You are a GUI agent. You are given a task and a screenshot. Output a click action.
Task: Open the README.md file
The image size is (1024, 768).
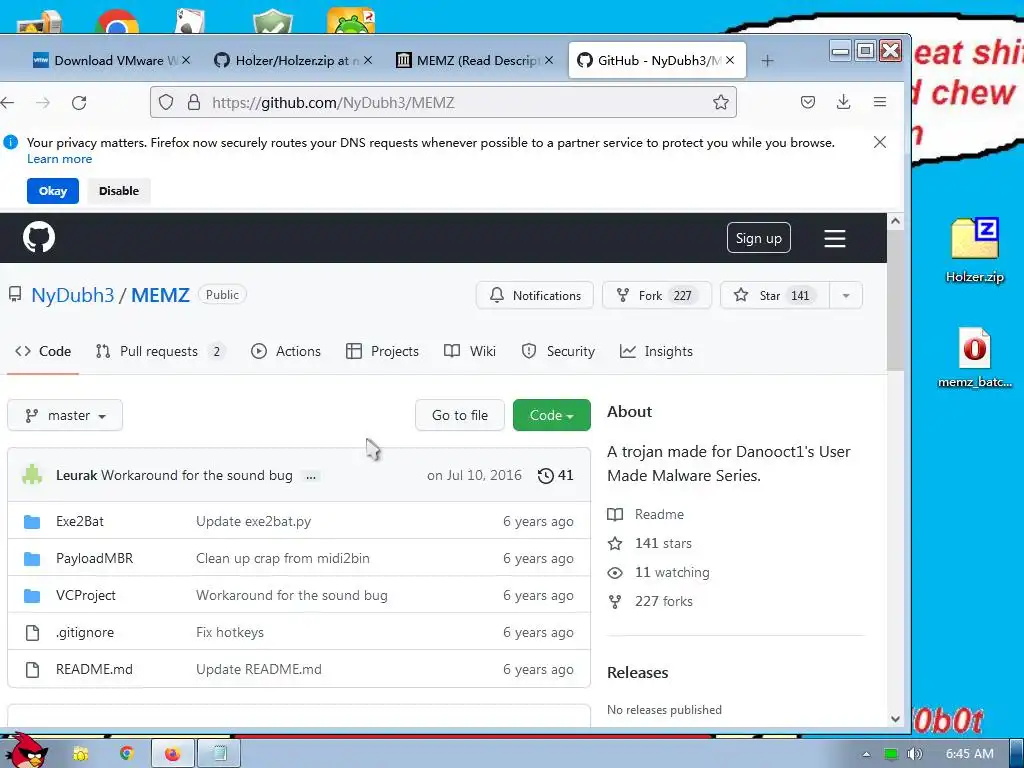94,669
